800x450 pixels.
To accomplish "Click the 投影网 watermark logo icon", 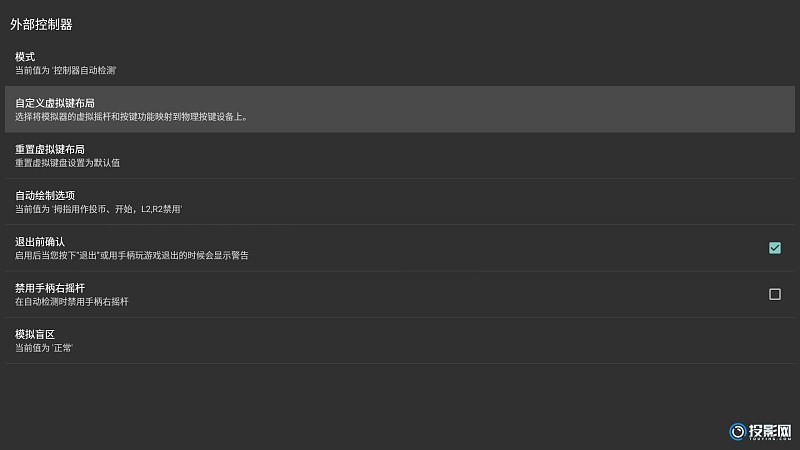I will [x=738, y=431].
